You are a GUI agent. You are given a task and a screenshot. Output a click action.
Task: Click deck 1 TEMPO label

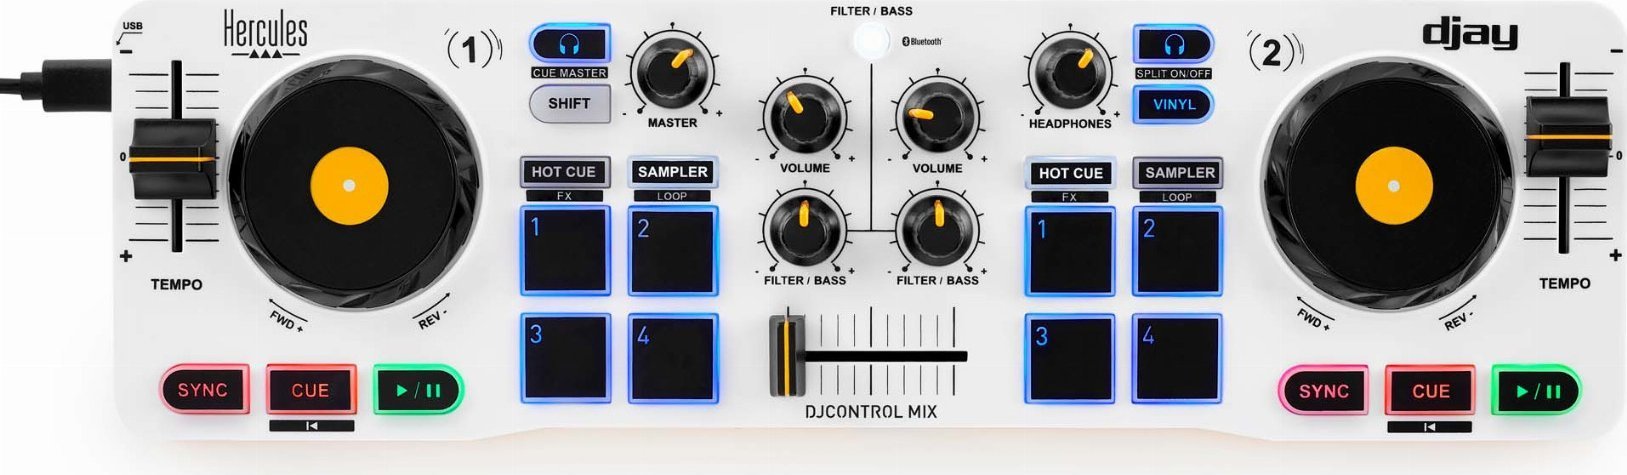point(176,285)
